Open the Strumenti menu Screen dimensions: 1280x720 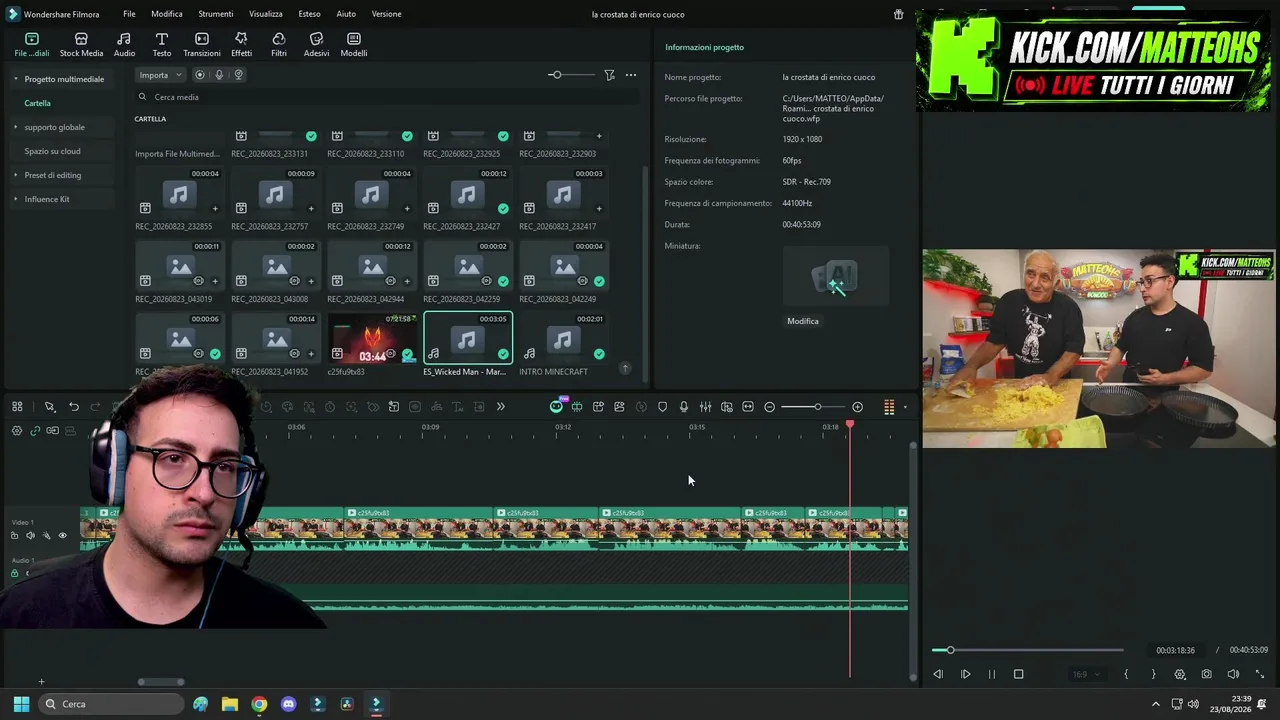tap(216, 14)
